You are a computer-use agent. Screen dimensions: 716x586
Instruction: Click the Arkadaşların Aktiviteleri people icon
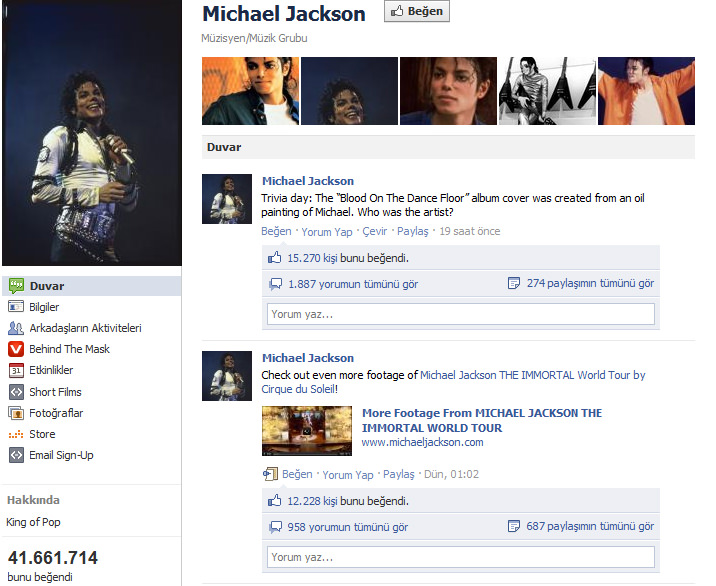pos(16,328)
